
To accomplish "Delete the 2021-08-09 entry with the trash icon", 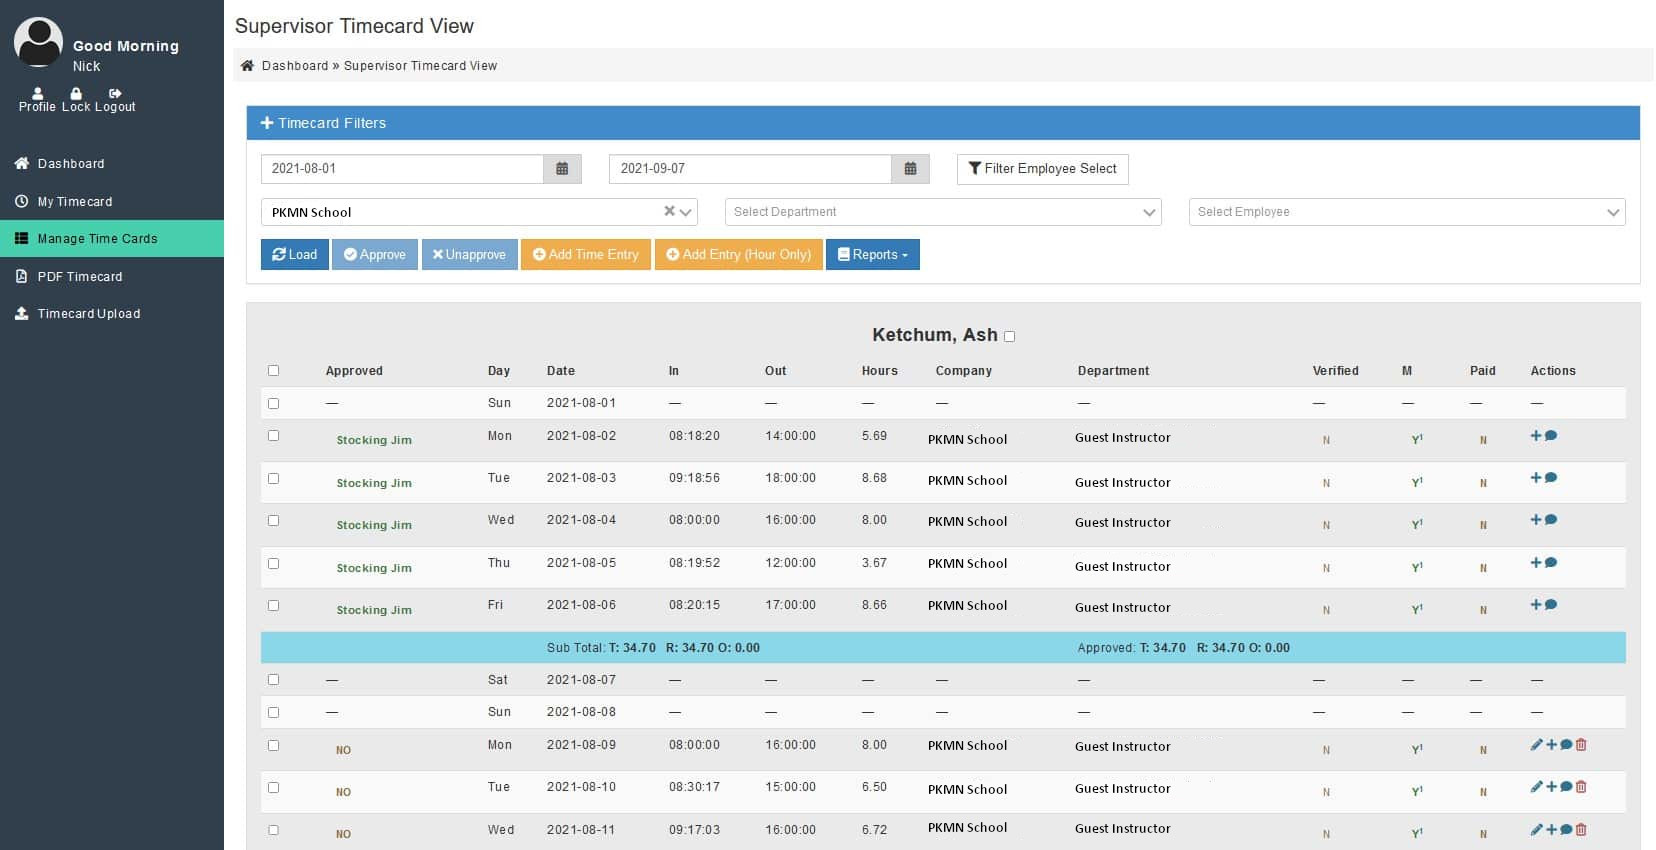I will point(1581,745).
